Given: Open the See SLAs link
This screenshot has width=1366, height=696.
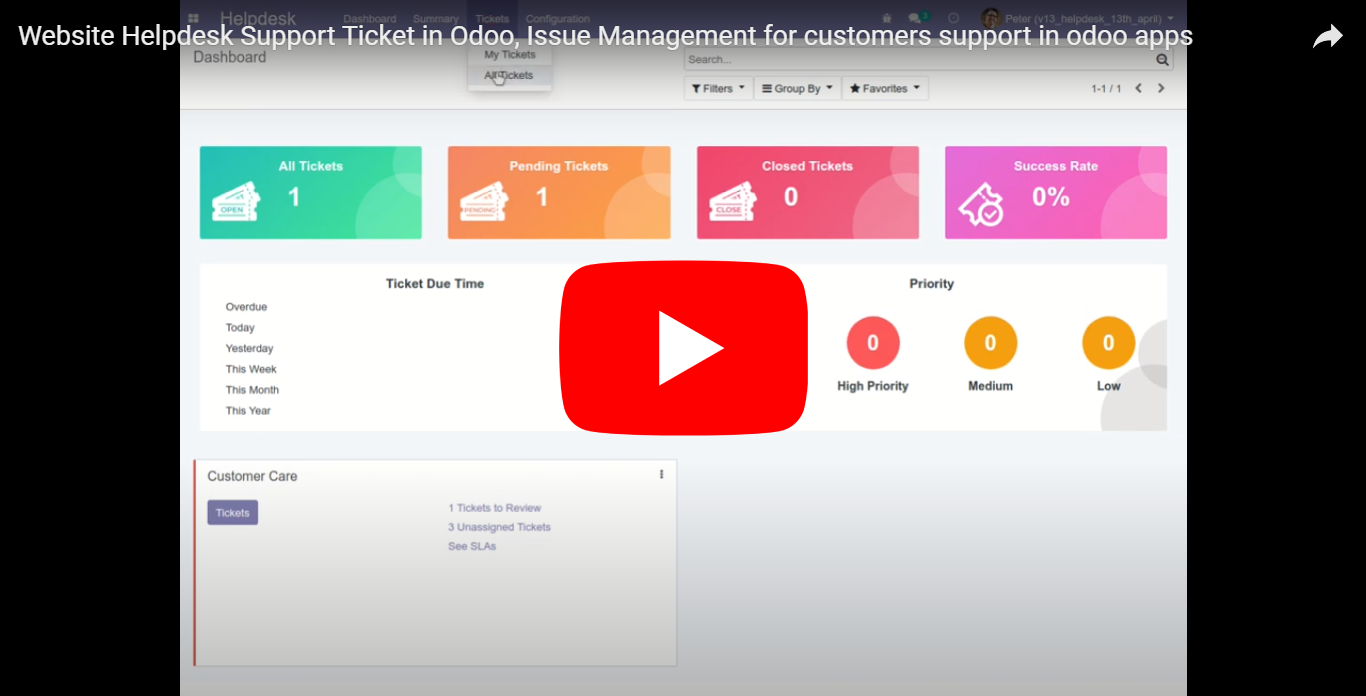Looking at the screenshot, I should coord(472,546).
